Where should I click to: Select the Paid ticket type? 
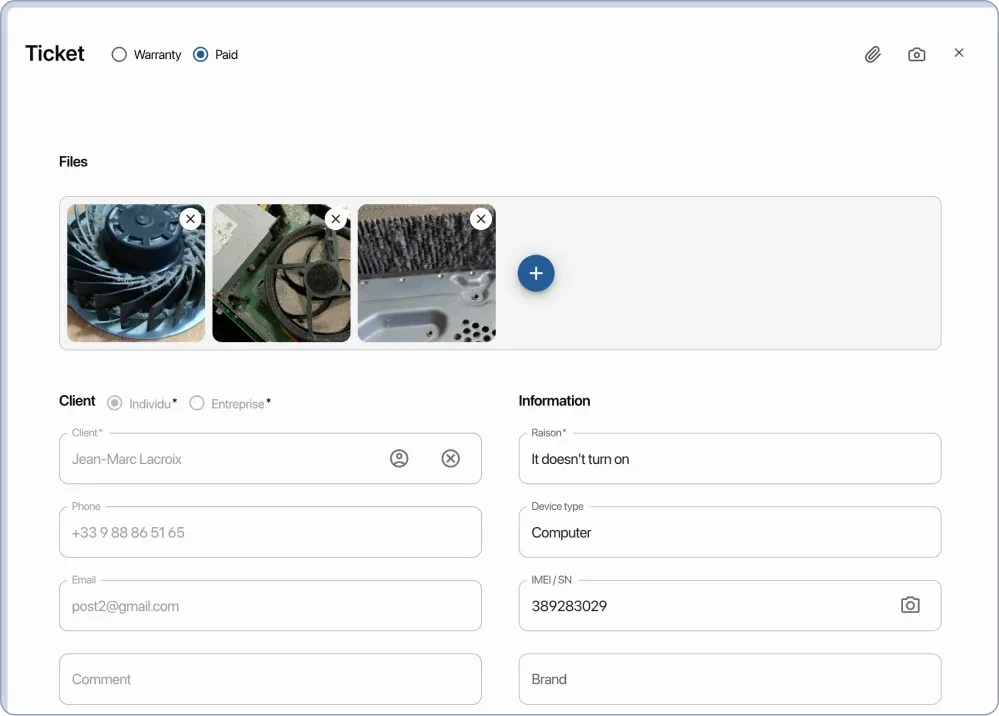coord(200,55)
